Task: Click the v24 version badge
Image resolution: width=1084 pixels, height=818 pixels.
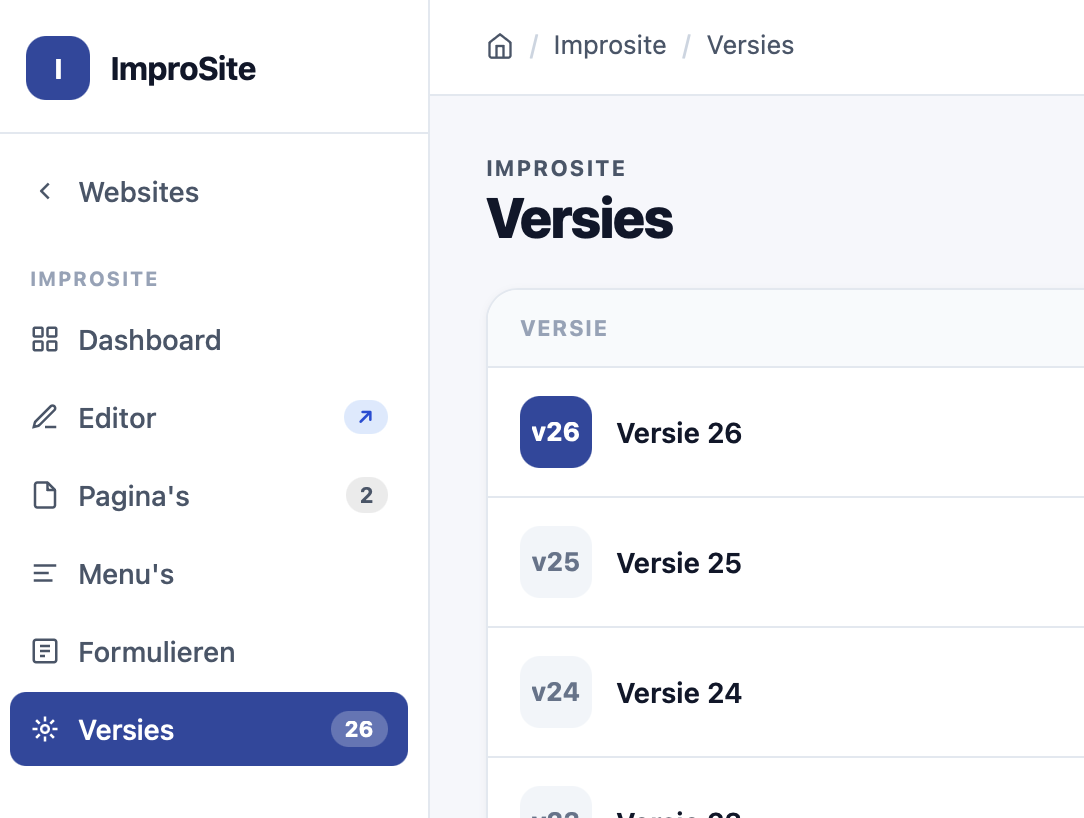Action: 556,692
